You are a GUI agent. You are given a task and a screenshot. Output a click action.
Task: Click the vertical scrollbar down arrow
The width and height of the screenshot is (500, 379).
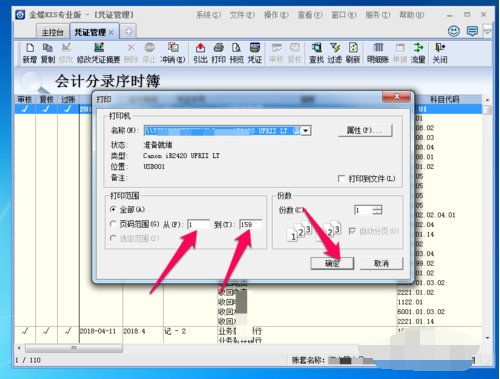pos(487,338)
